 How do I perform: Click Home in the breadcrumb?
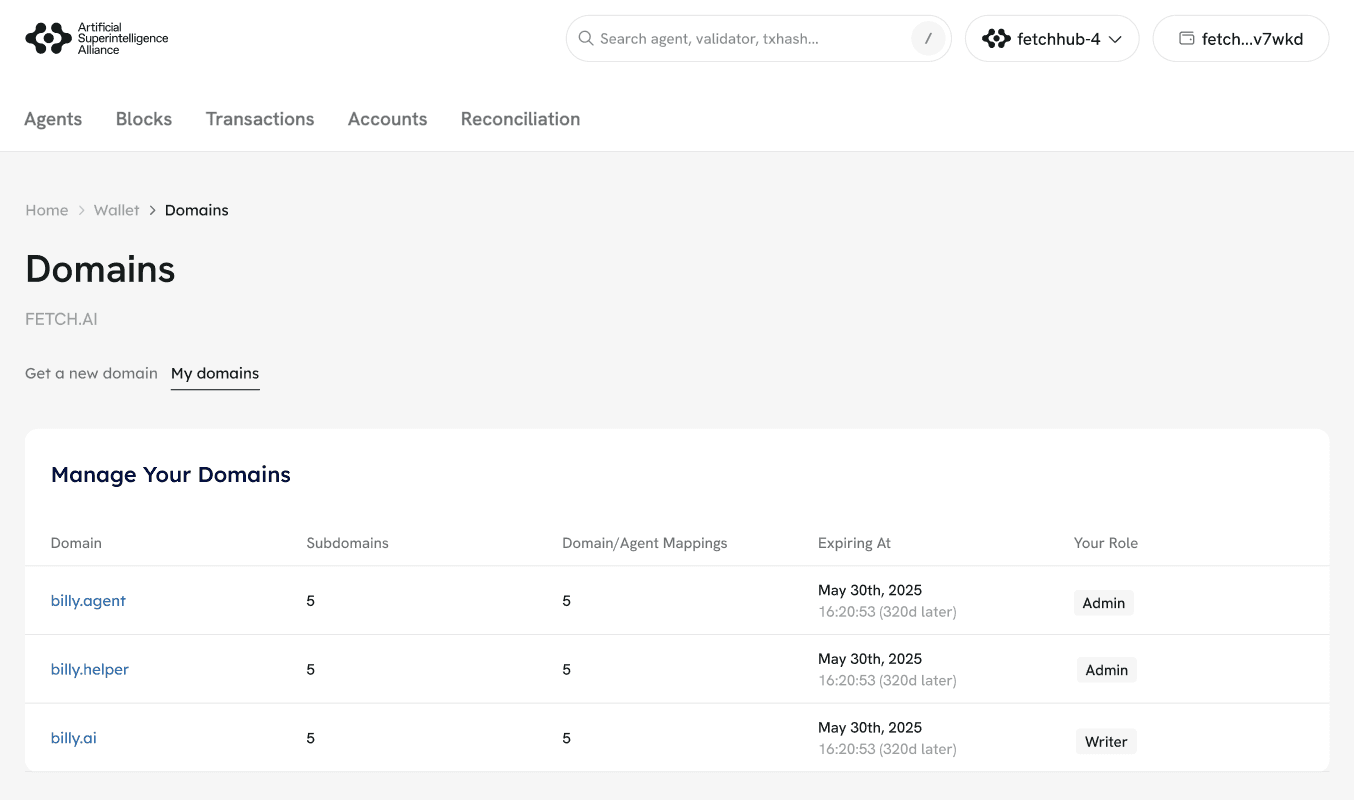[47, 210]
